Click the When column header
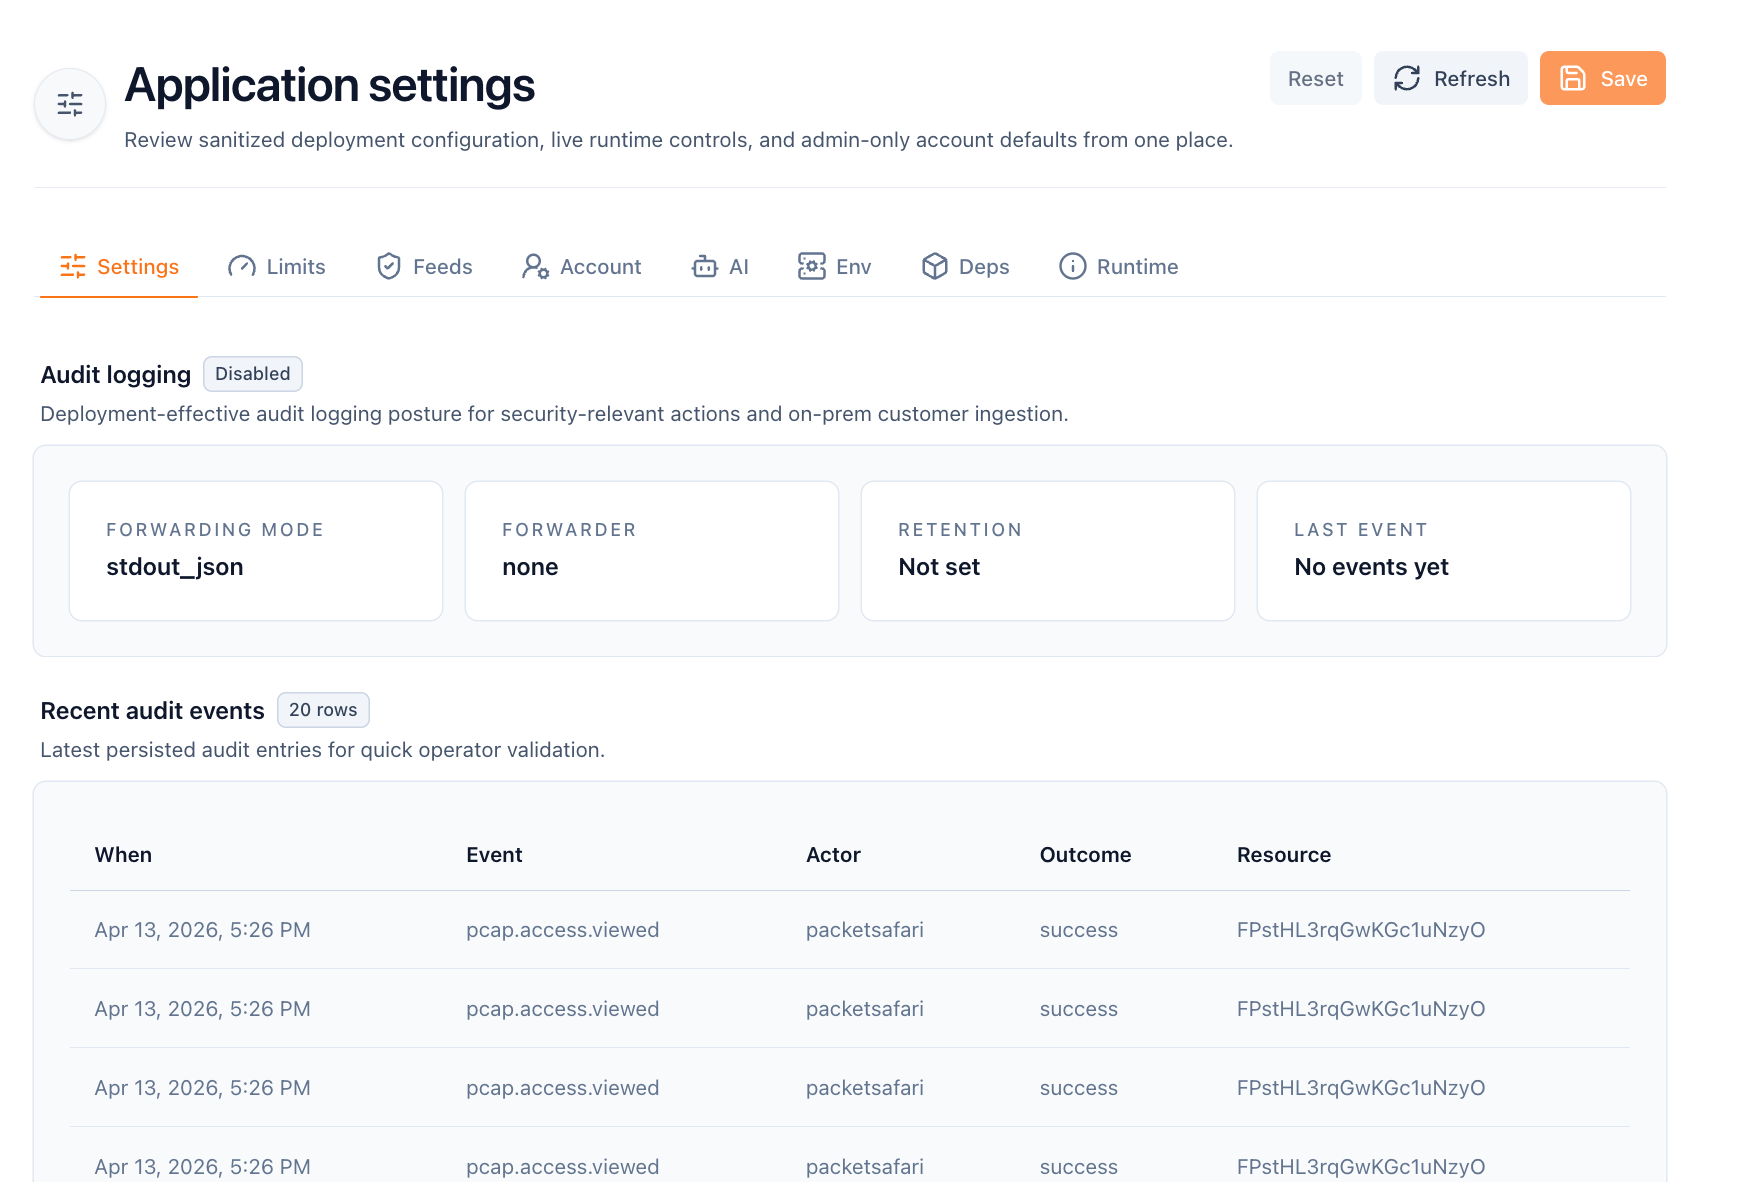 [x=123, y=855]
